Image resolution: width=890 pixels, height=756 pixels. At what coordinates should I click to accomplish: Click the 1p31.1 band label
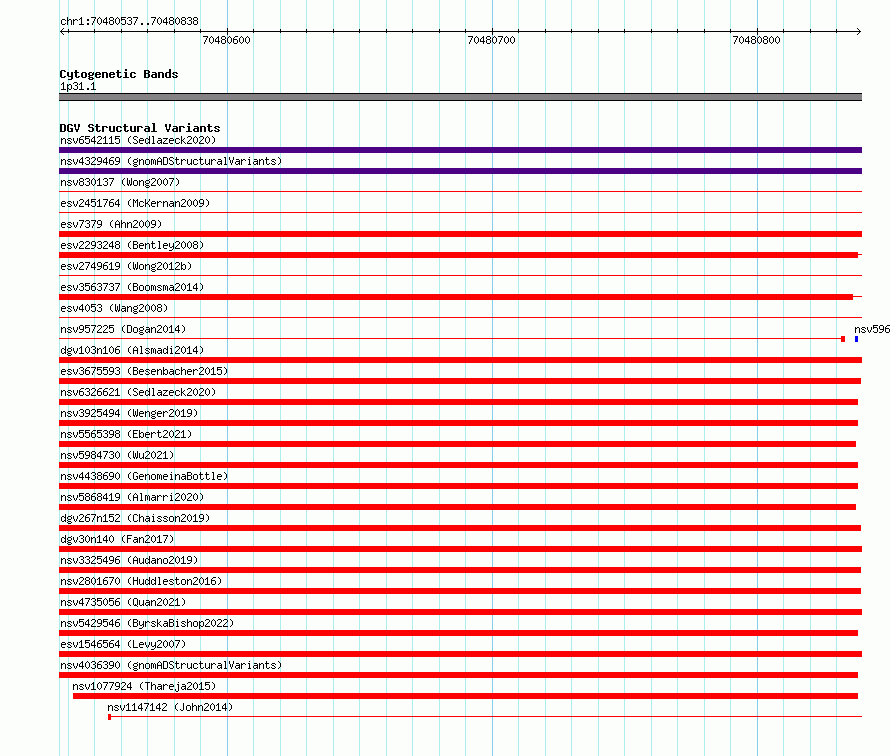click(x=78, y=86)
